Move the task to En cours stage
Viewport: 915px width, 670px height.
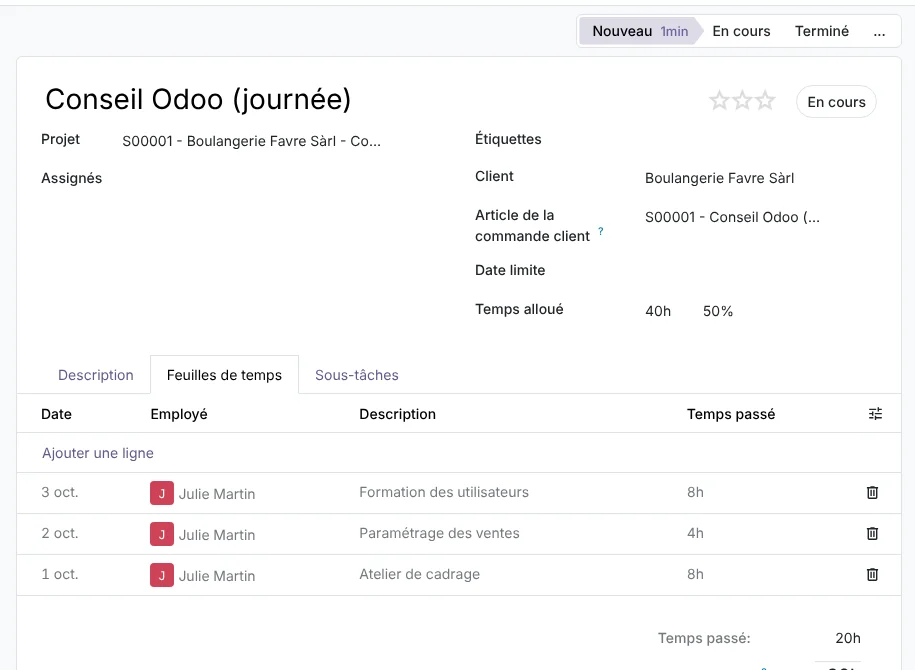741,31
